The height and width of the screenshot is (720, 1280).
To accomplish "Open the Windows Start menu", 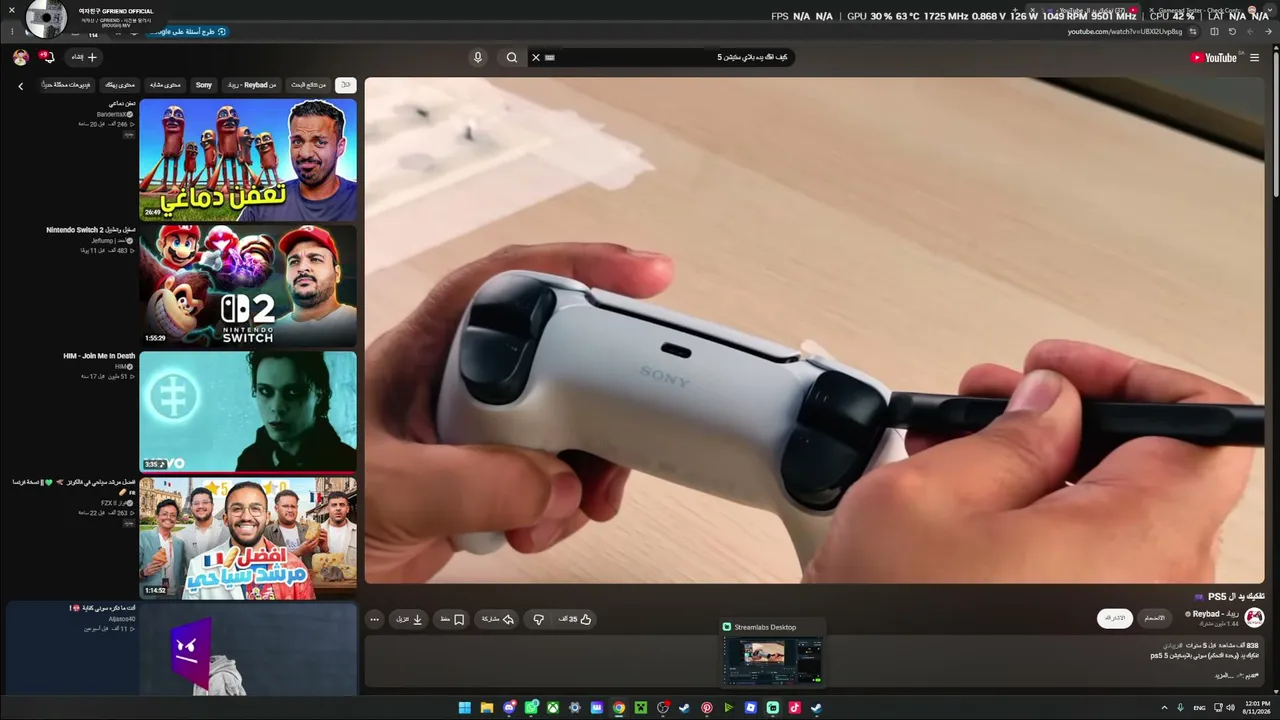I will point(465,708).
